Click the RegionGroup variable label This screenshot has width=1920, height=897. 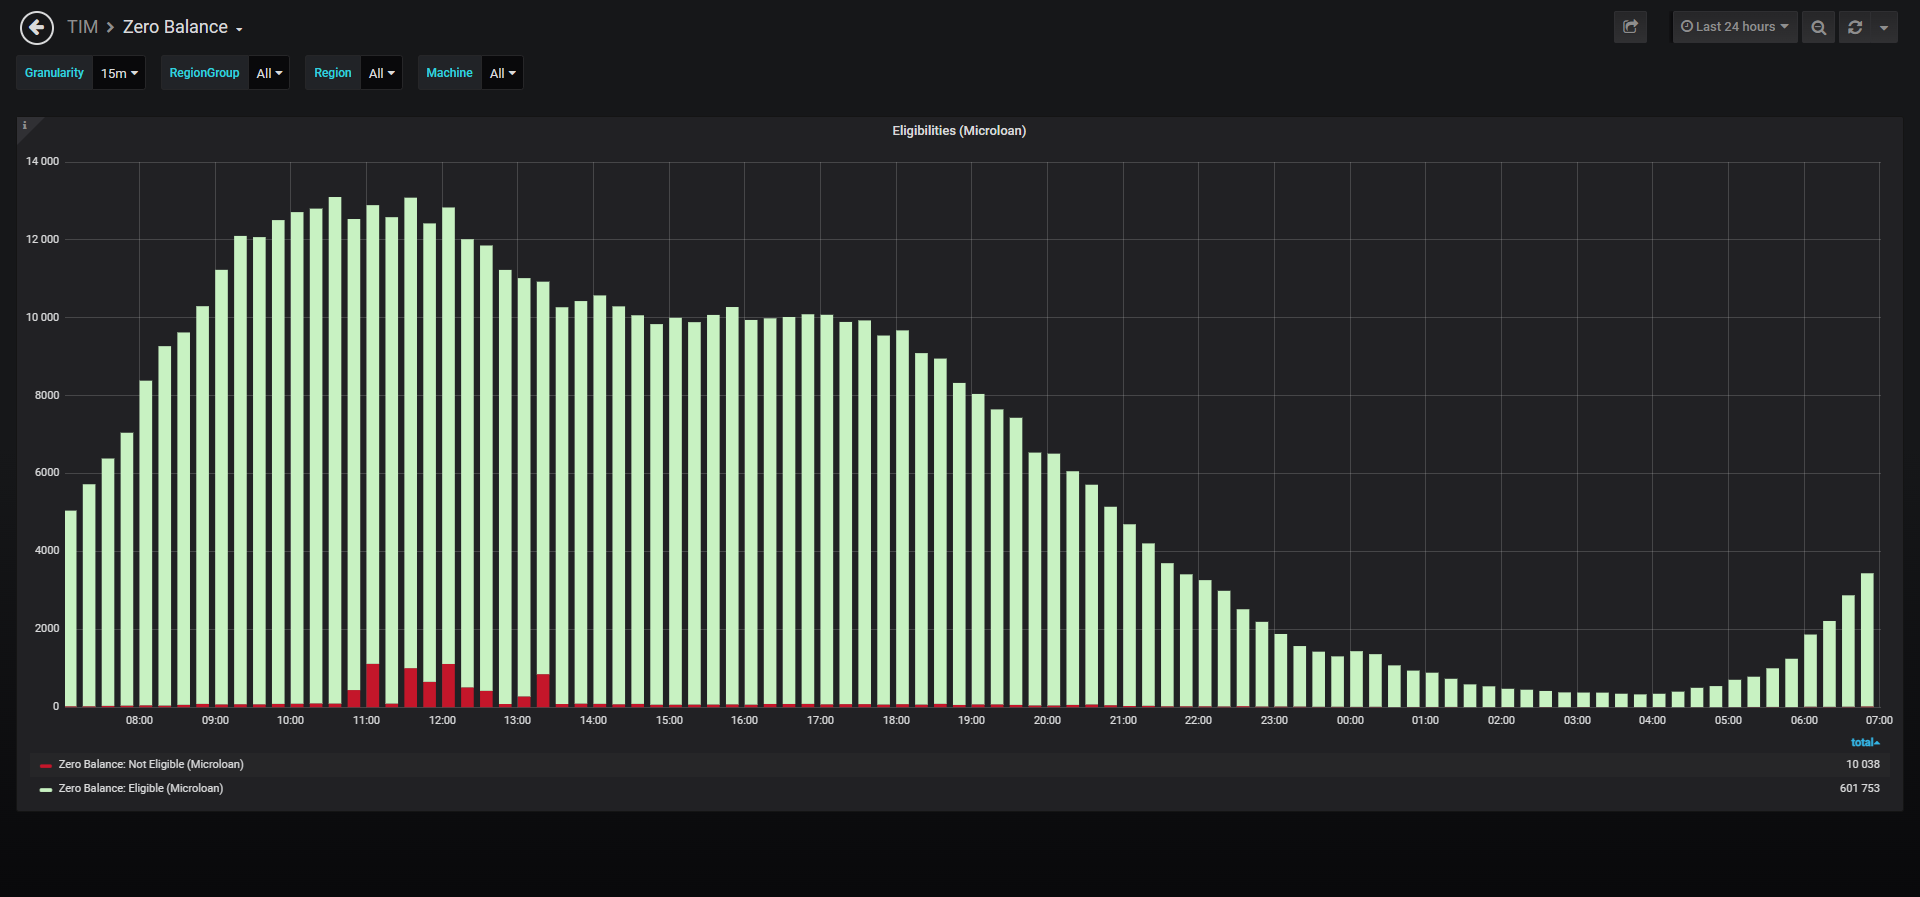[205, 73]
